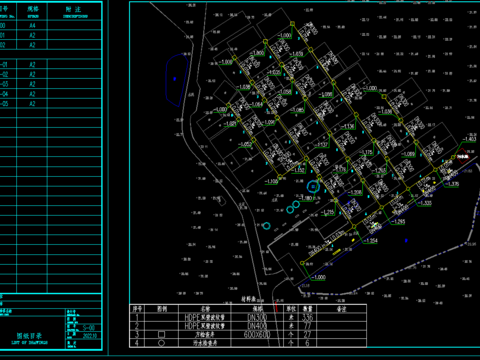Click the DN300 cell in the materials table
Viewport: 480px width, 360px height.
coord(257,317)
